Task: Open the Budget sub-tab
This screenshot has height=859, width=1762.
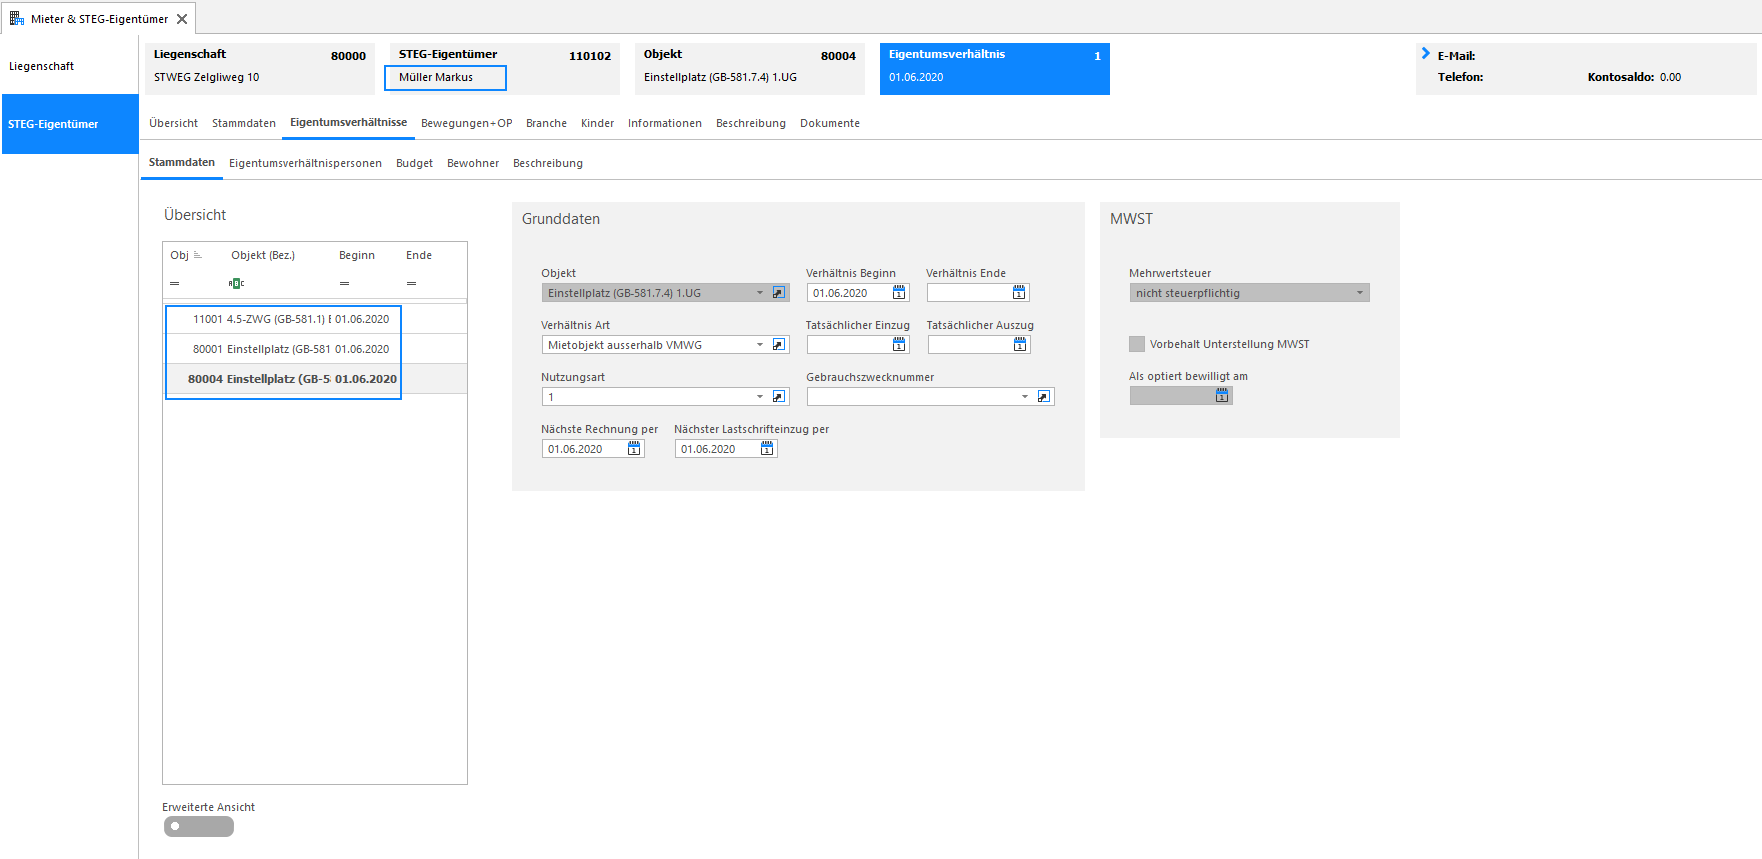Action: click(x=414, y=163)
